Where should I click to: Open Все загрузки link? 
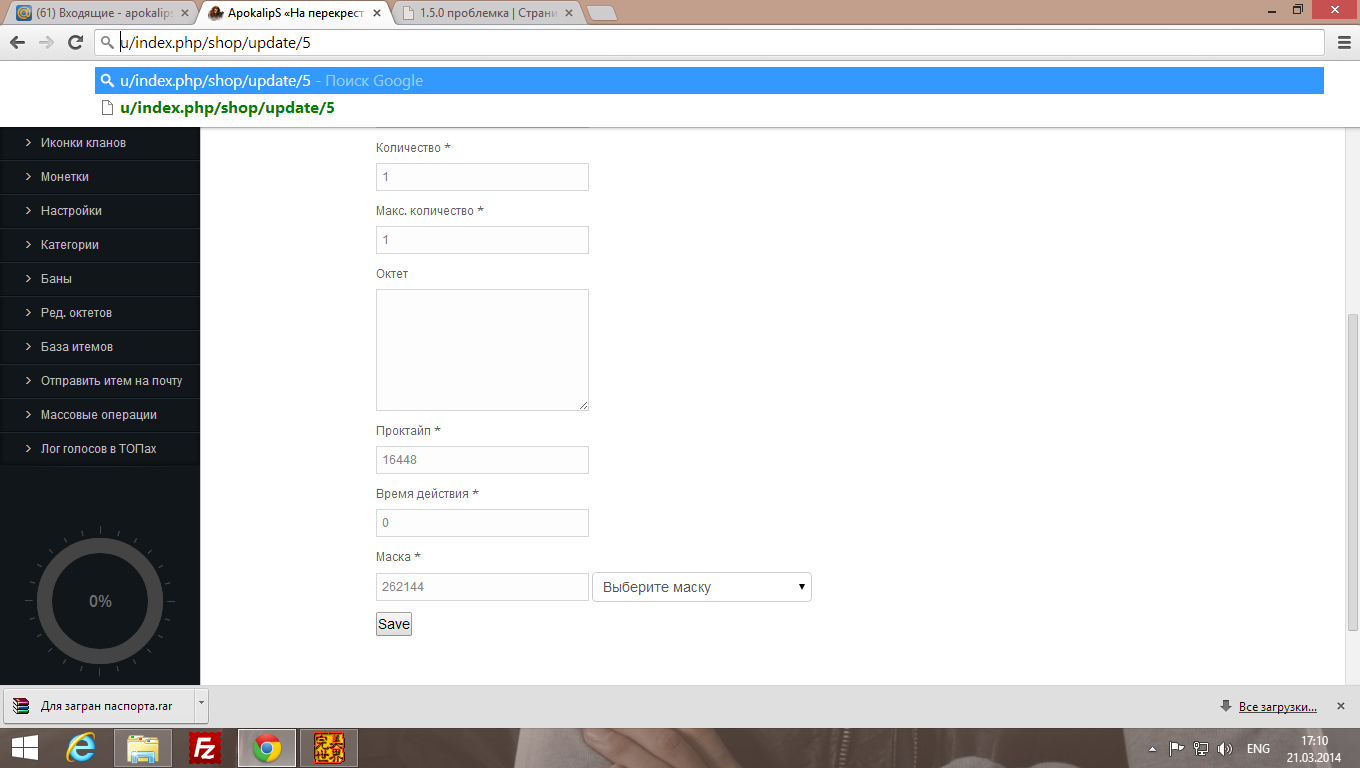point(1277,706)
